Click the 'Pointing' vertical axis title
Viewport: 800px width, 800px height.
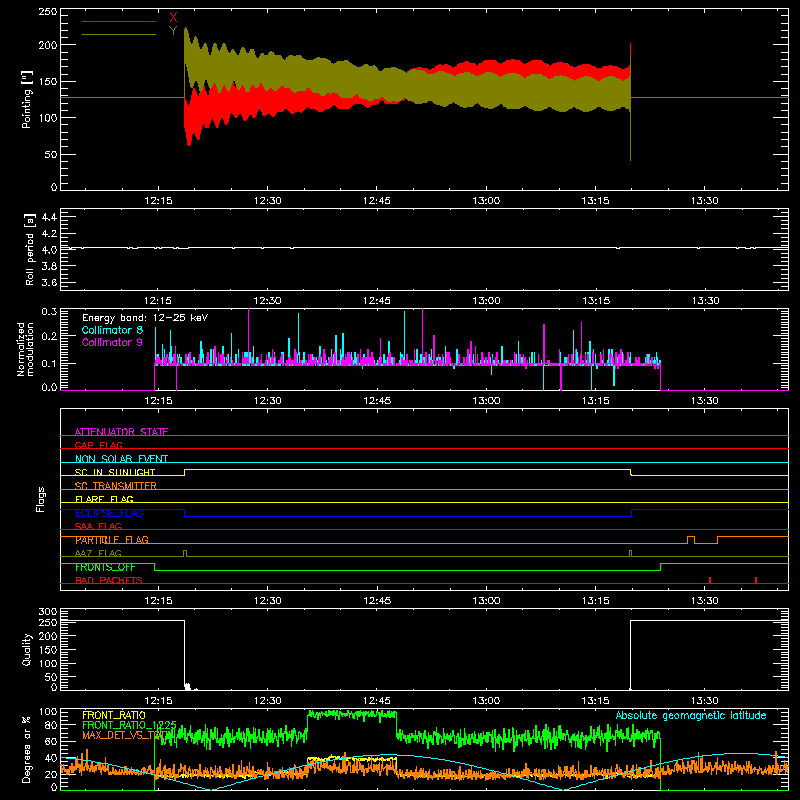[27, 99]
